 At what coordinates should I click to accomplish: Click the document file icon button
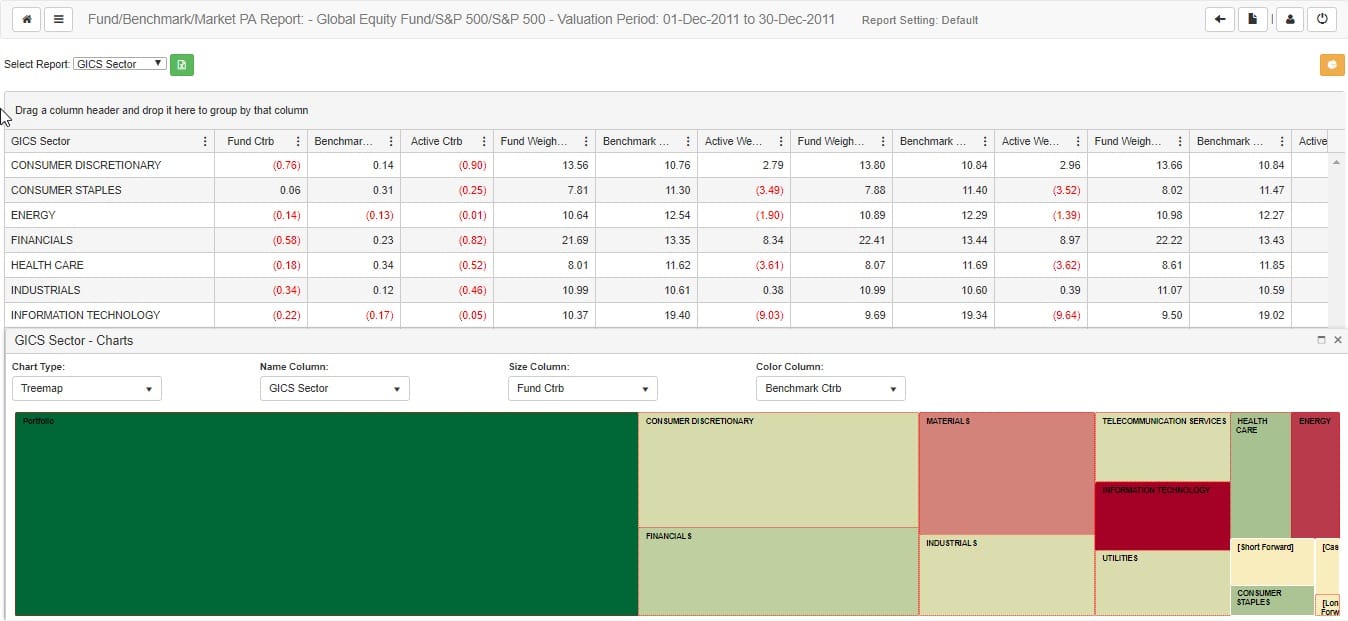tap(1252, 19)
